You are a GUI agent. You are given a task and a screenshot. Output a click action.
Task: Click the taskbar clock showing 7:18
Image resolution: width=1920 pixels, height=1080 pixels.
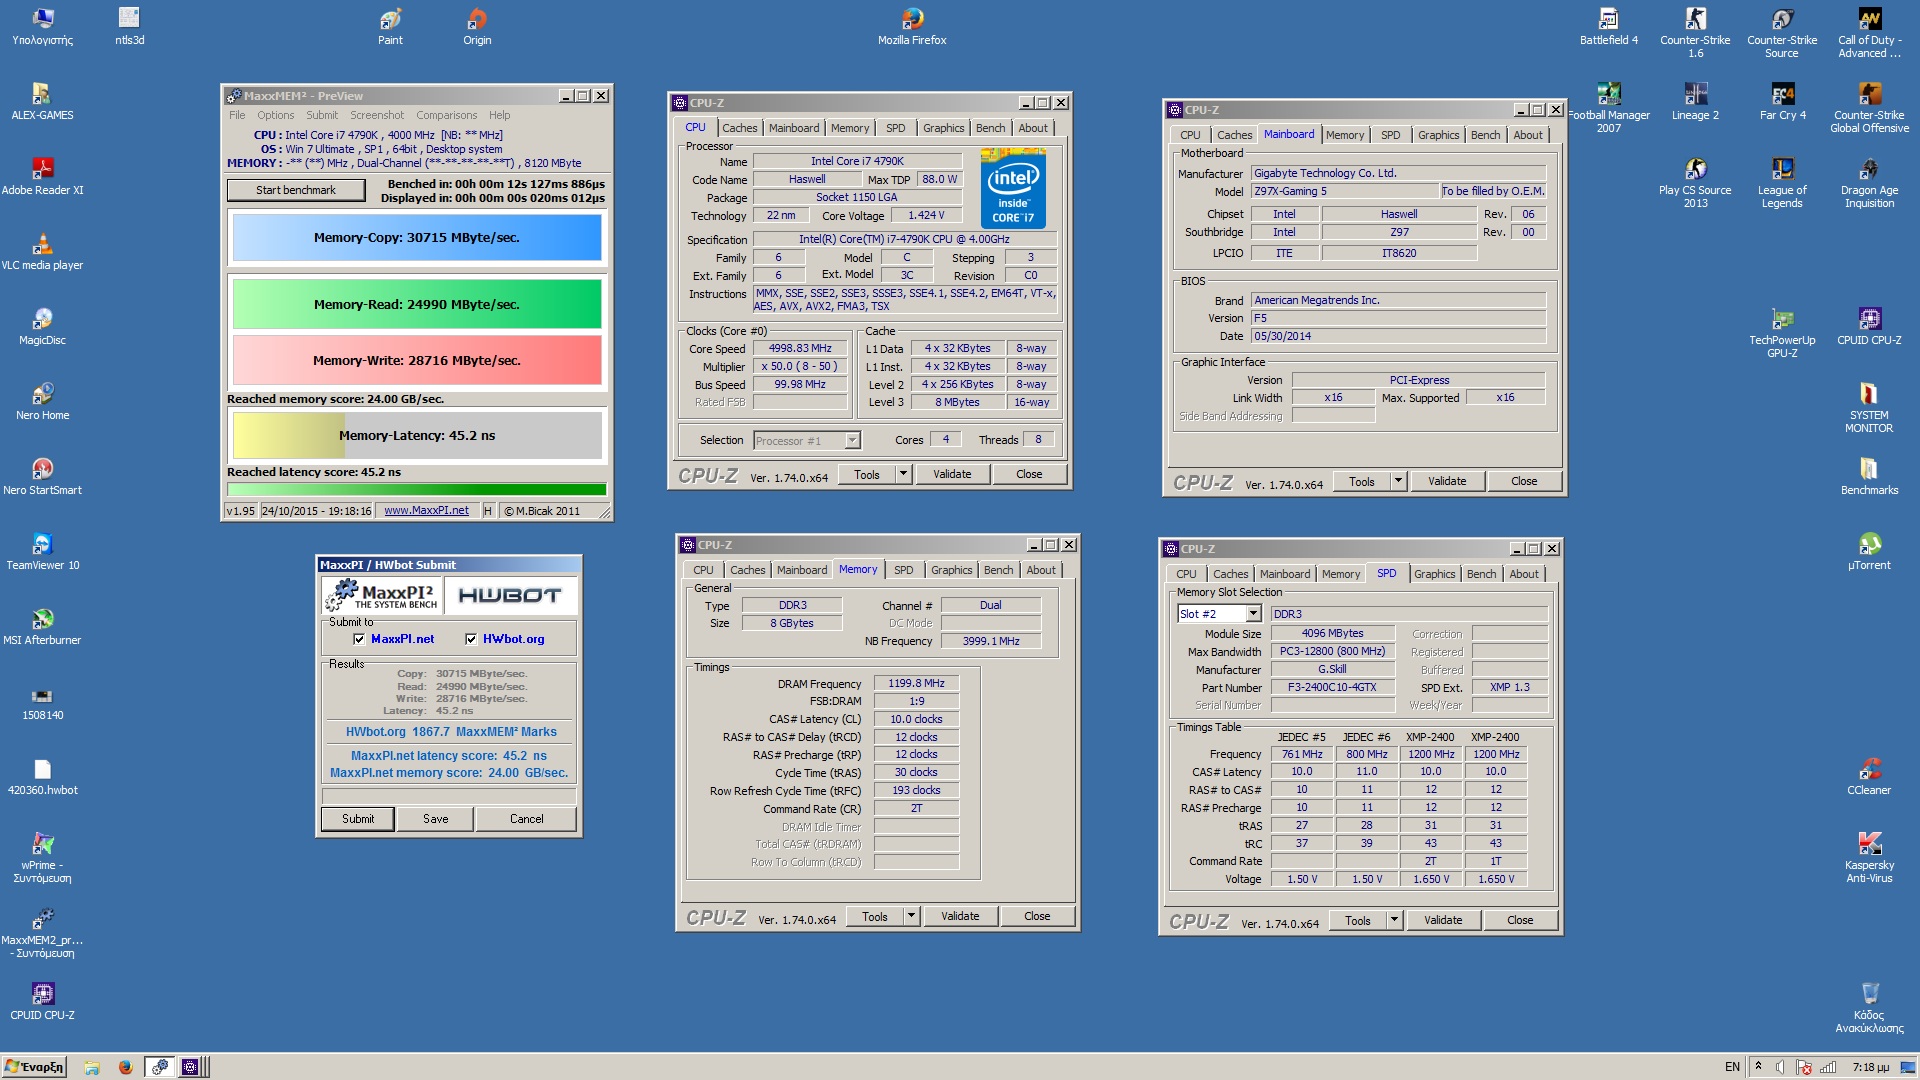[x=1870, y=1067]
